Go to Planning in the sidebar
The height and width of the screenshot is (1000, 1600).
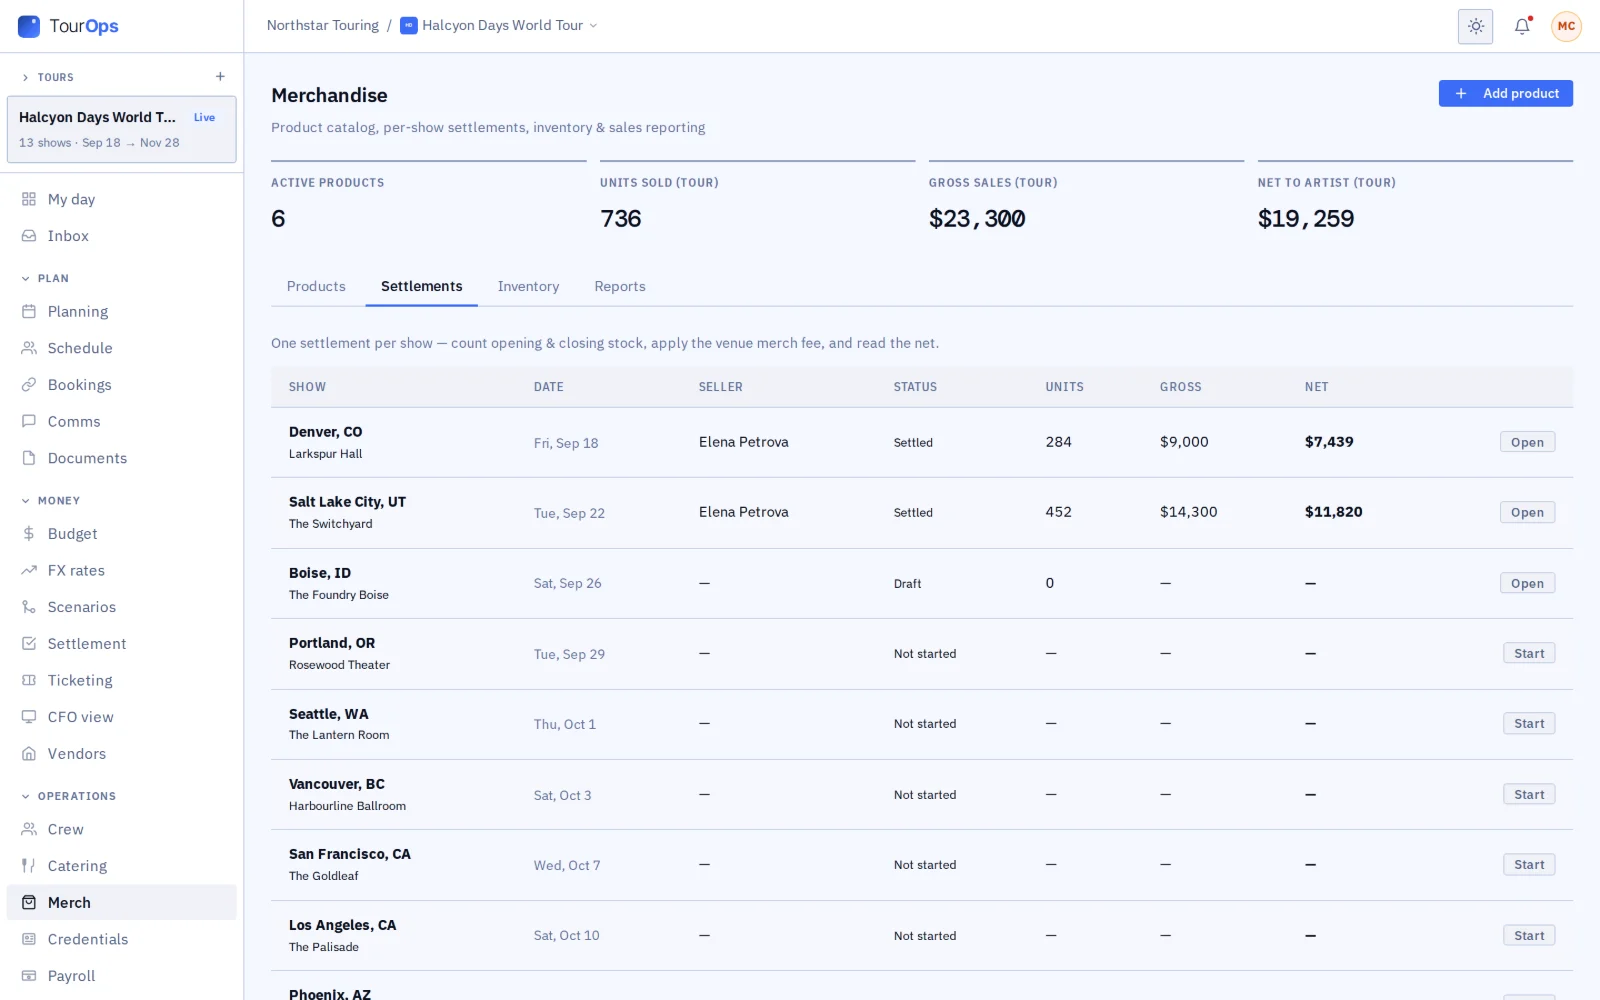[121, 312]
